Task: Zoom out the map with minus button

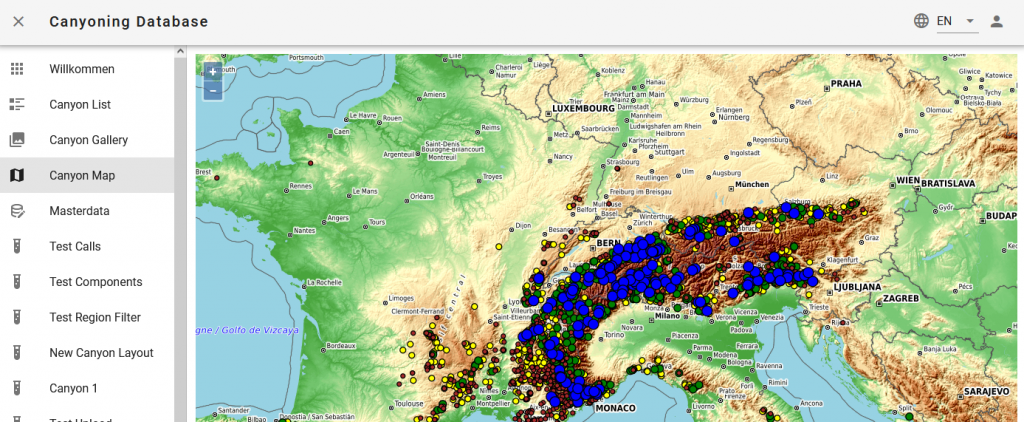Action: pos(213,90)
